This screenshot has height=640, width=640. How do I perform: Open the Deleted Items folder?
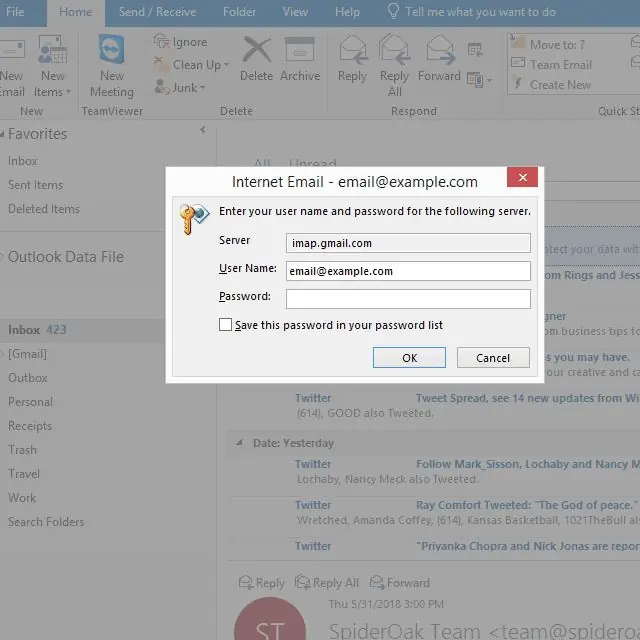[44, 209]
